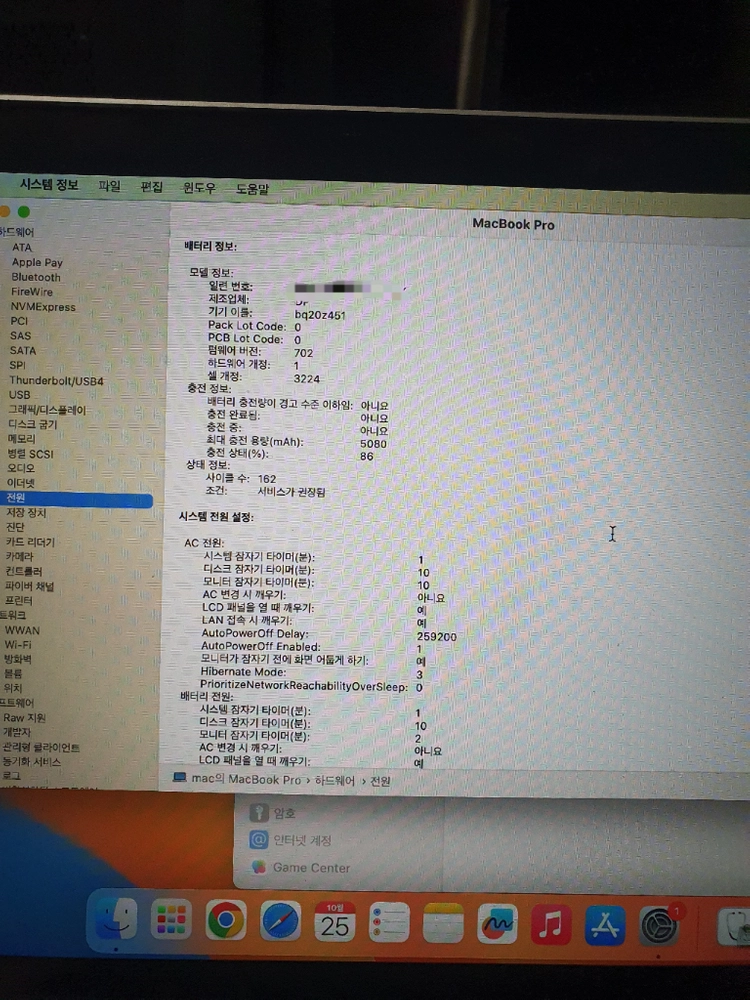The height and width of the screenshot is (1000, 750).
Task: Select ATA in hardware sidebar
Action: click(22, 247)
